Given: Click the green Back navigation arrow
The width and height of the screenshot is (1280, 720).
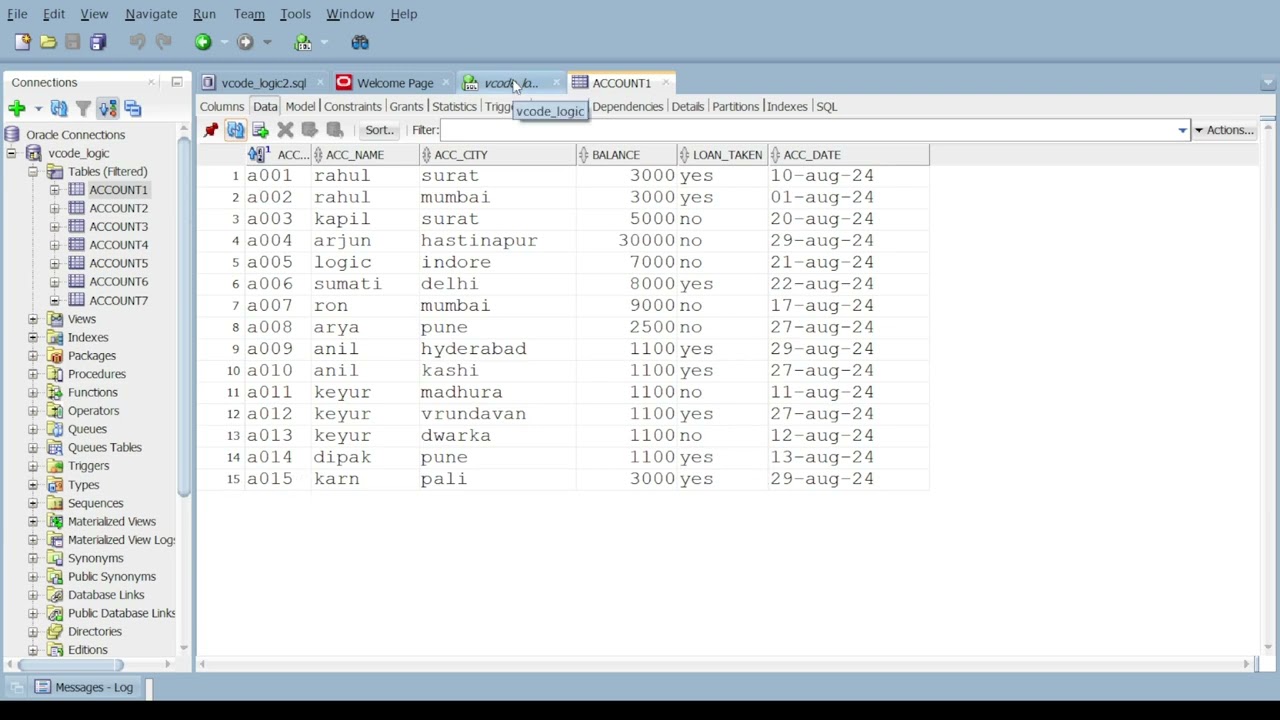Looking at the screenshot, I should point(203,42).
